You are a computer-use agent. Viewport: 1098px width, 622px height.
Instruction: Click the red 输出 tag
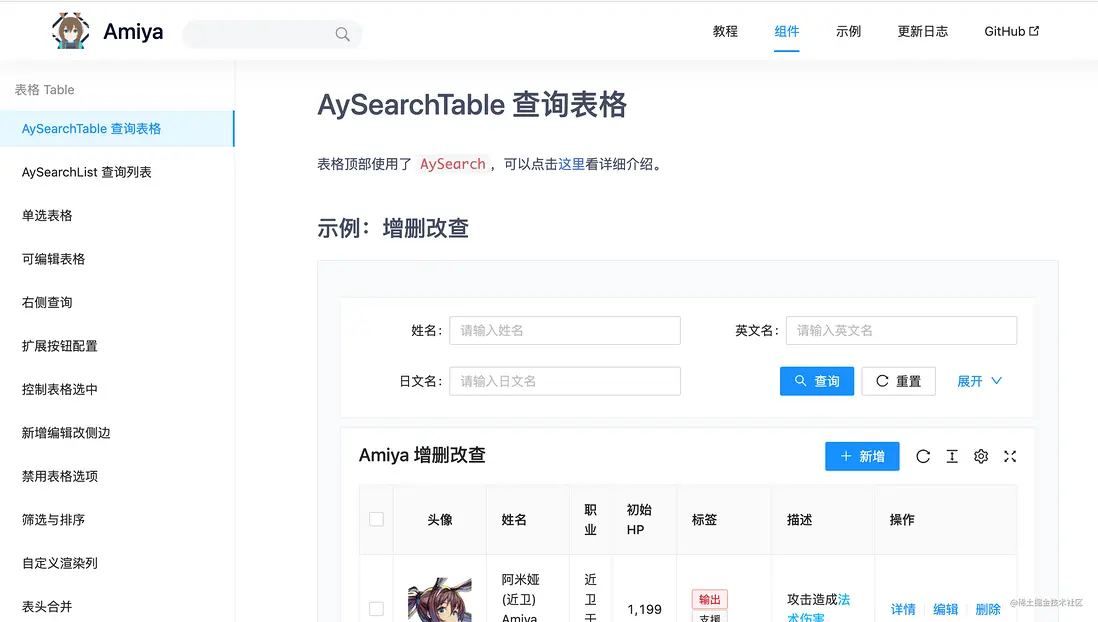(x=710, y=600)
